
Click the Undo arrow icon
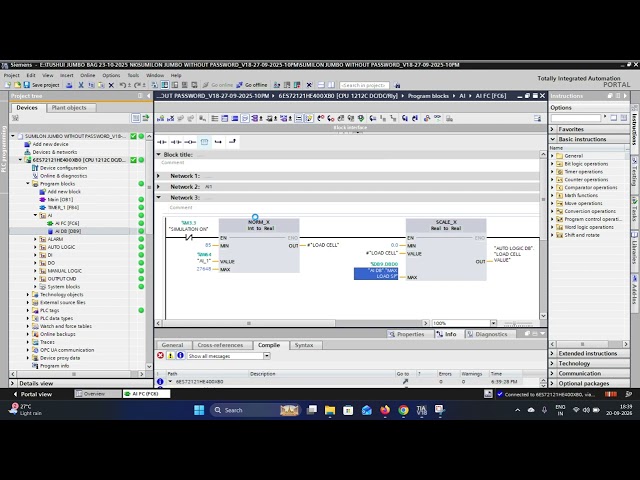pyautogui.click(x=122, y=85)
